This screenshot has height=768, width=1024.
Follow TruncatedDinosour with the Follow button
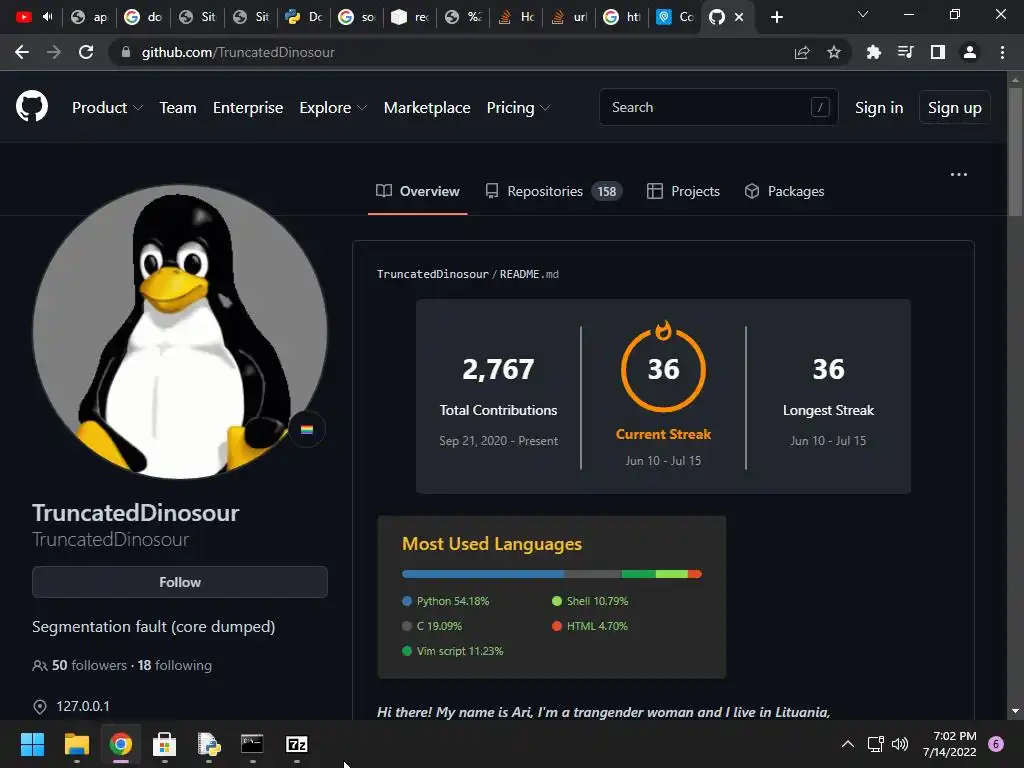[180, 582]
